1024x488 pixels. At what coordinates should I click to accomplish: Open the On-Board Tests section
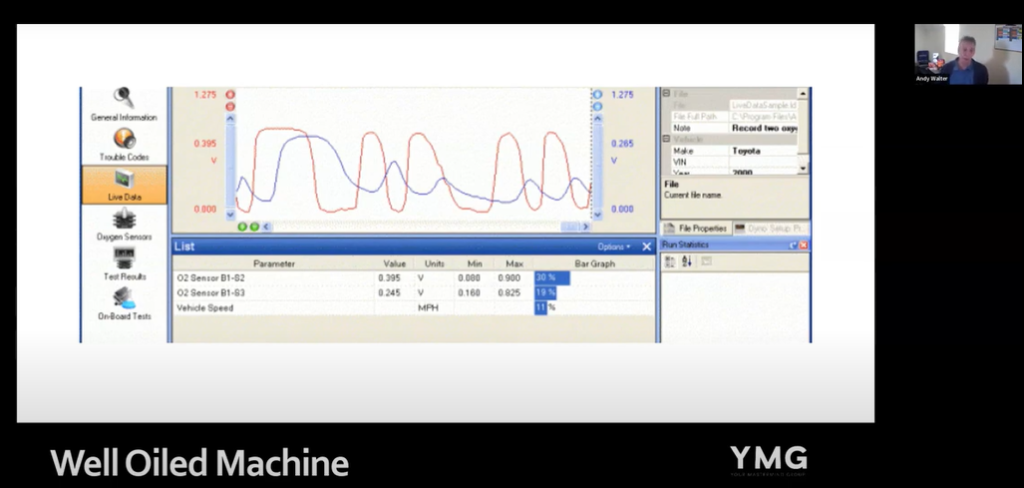click(x=124, y=302)
